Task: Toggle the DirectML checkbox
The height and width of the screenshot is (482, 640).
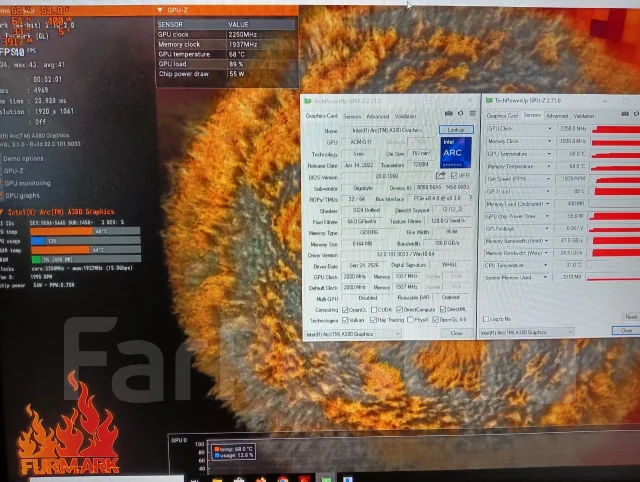Action: (x=443, y=309)
